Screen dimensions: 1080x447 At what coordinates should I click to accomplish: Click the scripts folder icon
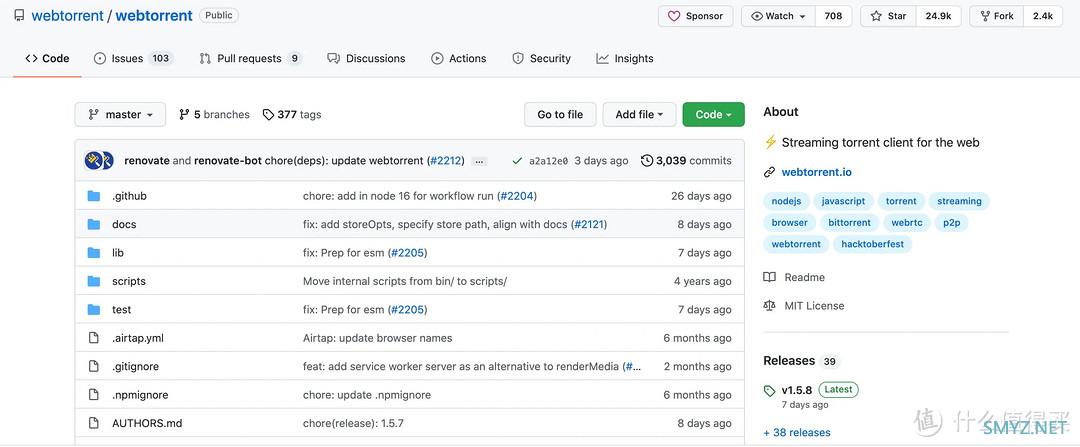[x=94, y=281]
